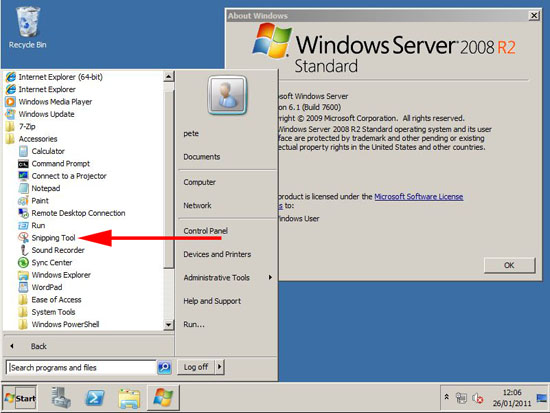Click the Run icon in Accessories
The image size is (550, 413).
24,226
